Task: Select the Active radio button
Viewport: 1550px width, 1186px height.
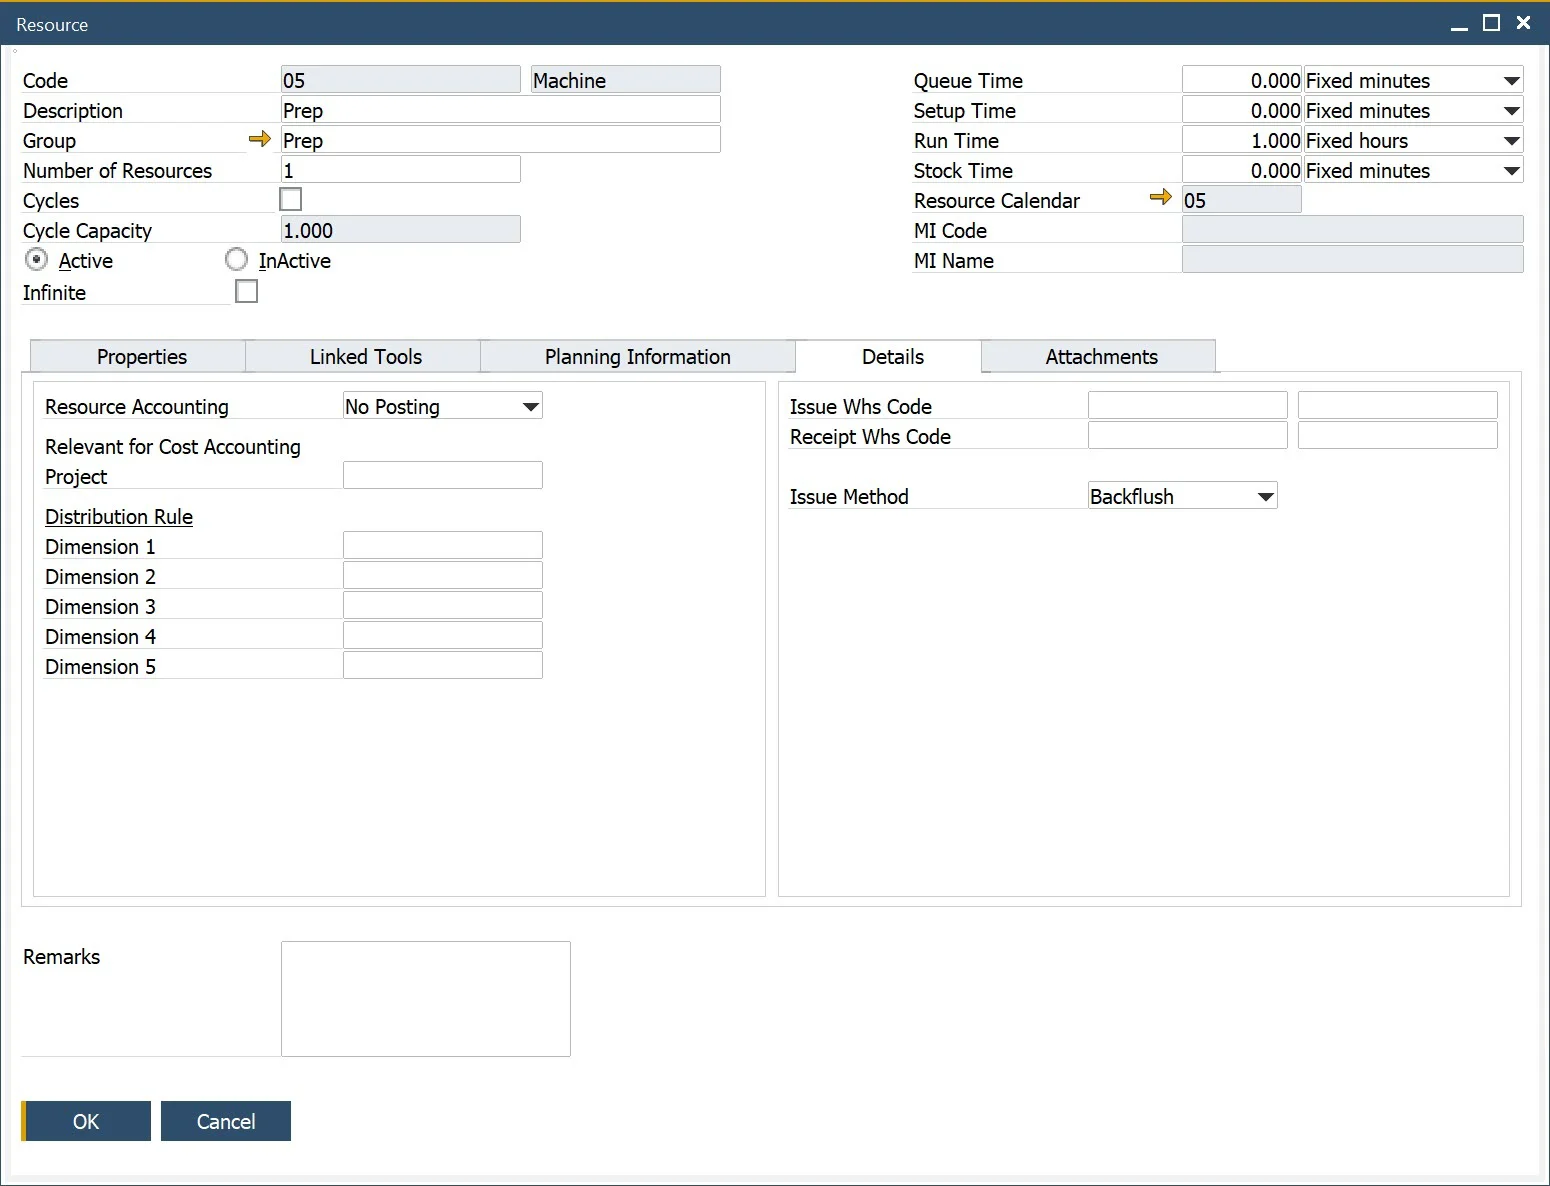Action: 37,260
